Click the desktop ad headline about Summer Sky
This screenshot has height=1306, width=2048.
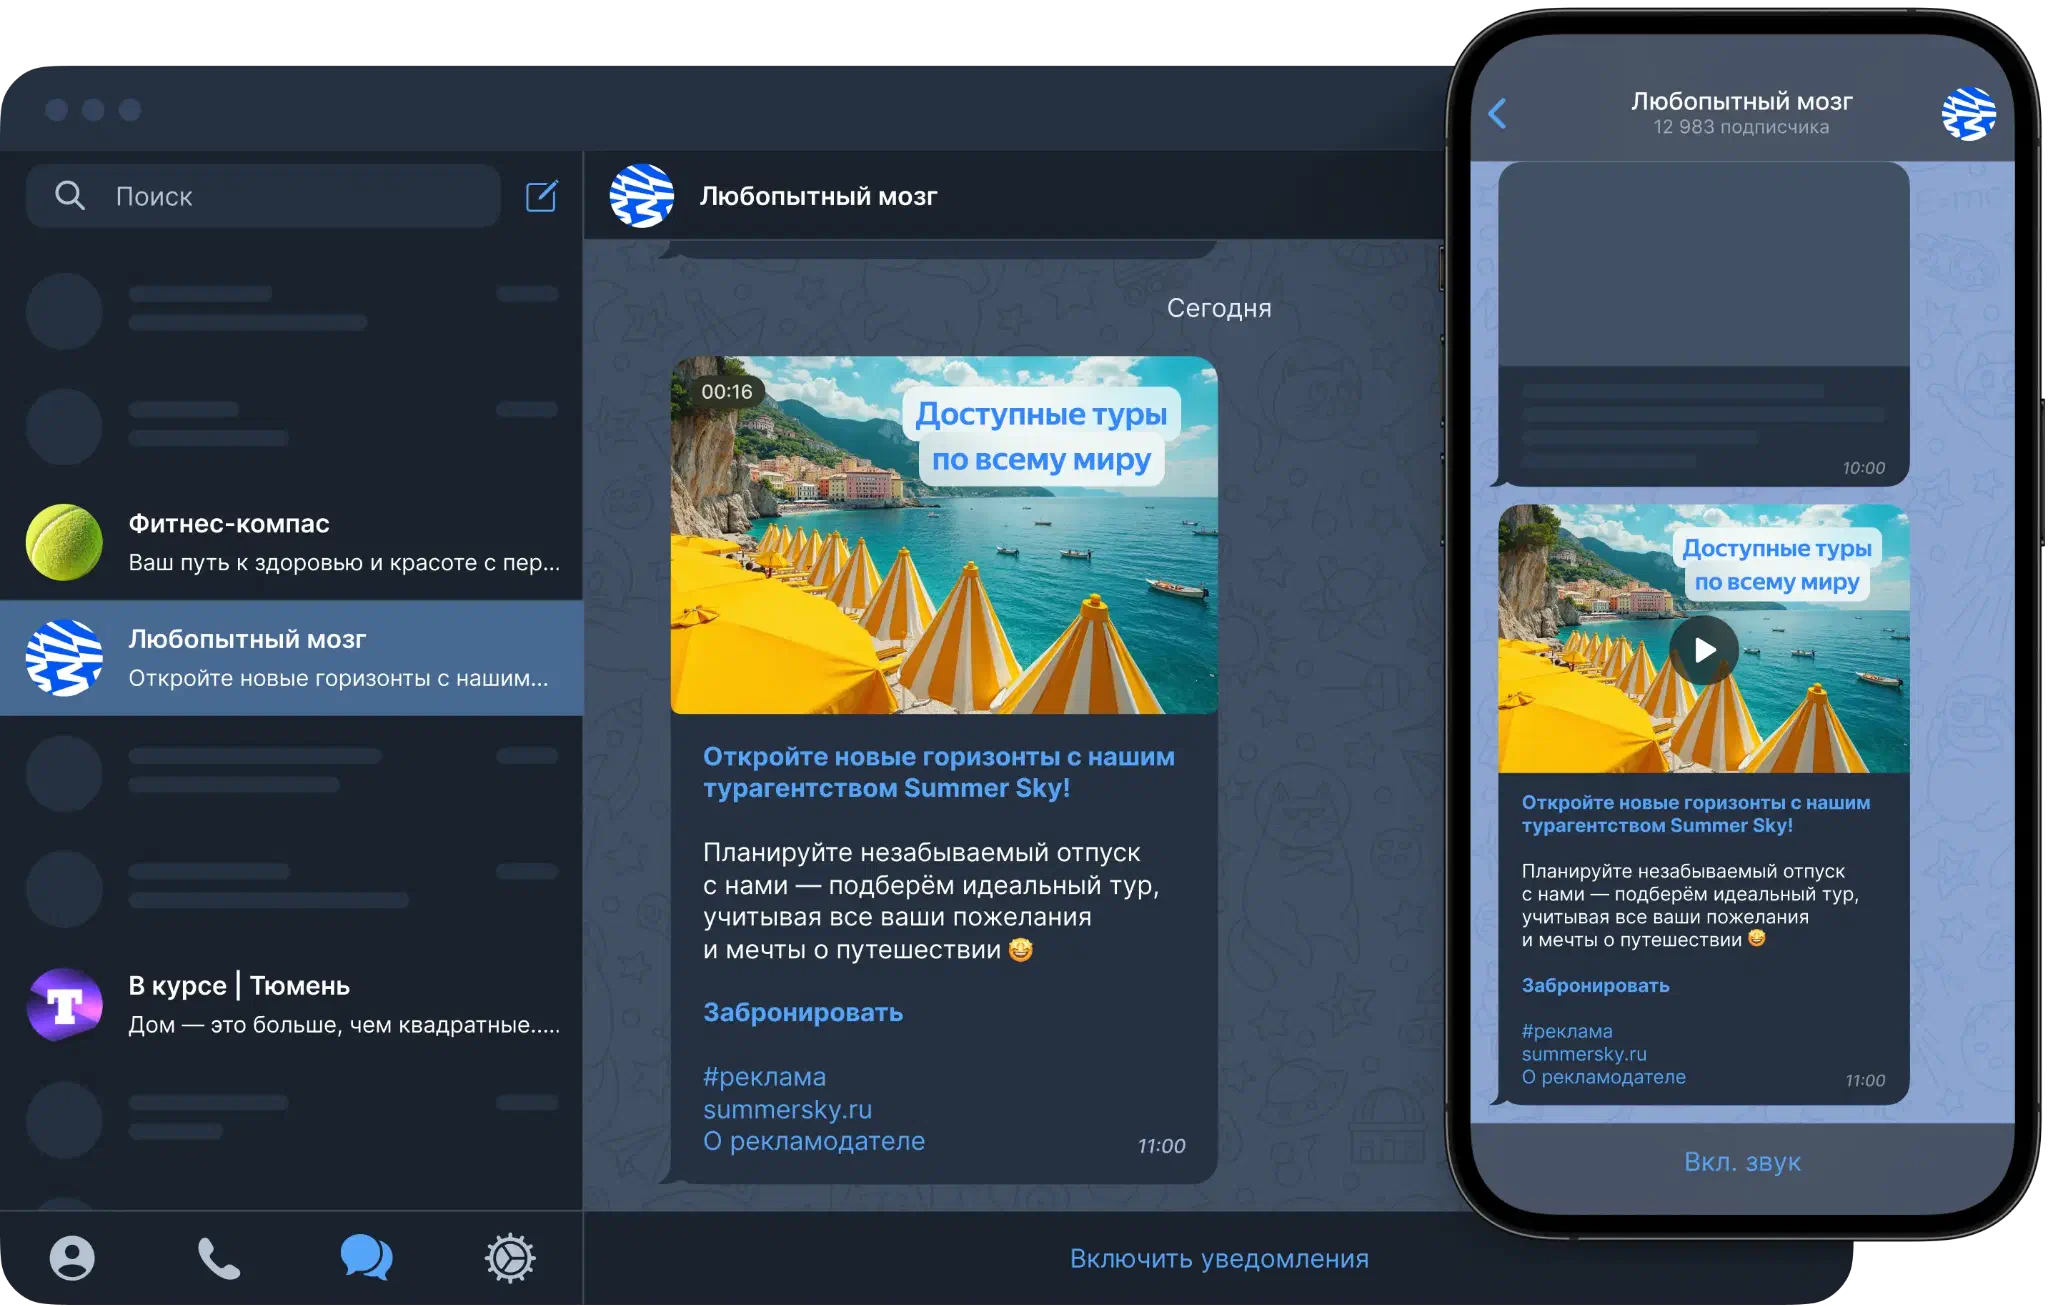[939, 772]
